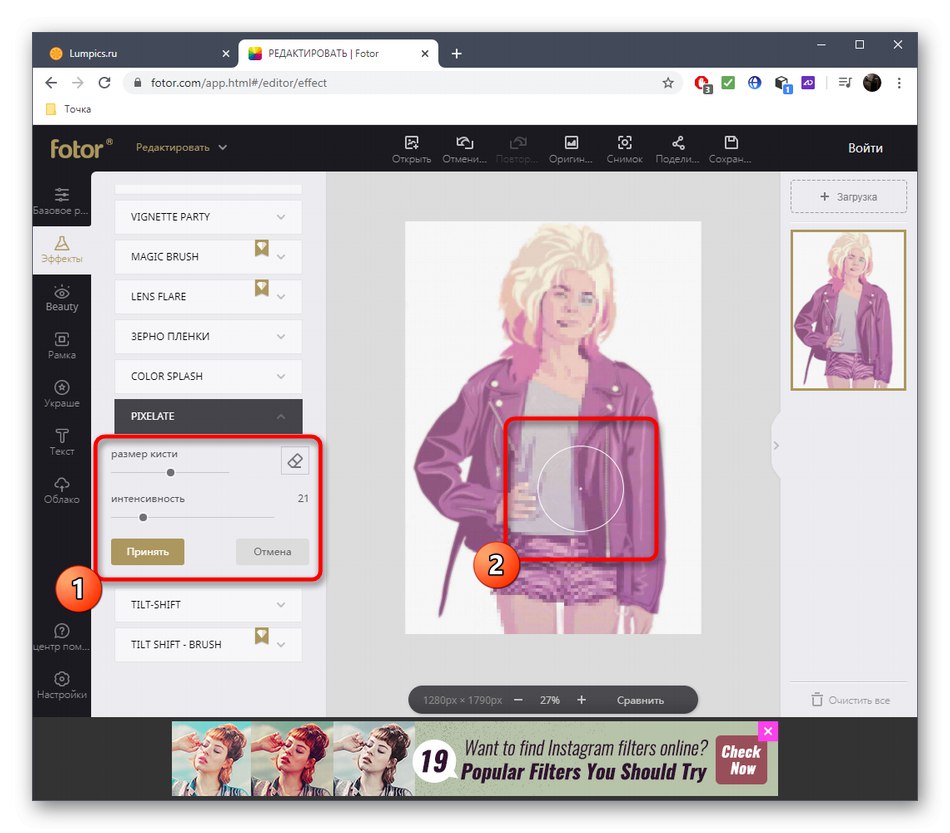Expand TILT-SHIFT effect

208,605
